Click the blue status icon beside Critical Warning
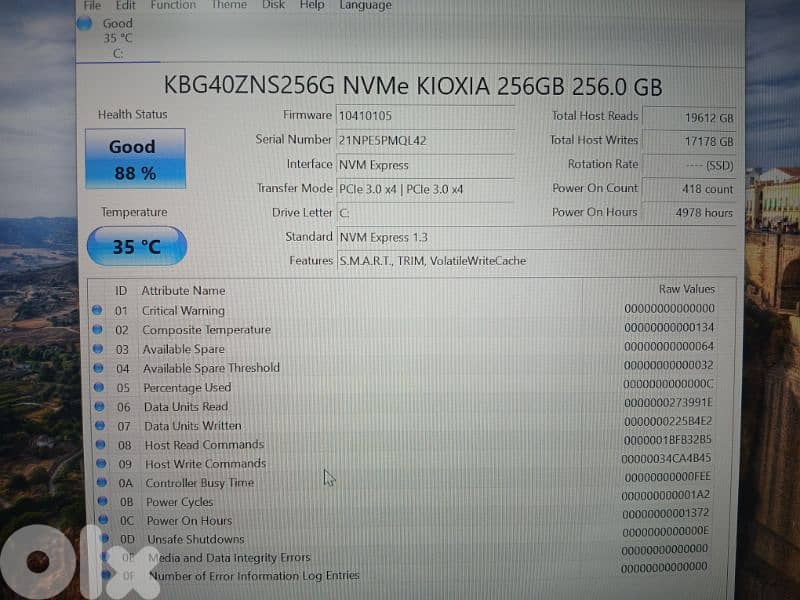The height and width of the screenshot is (600, 800). [97, 310]
